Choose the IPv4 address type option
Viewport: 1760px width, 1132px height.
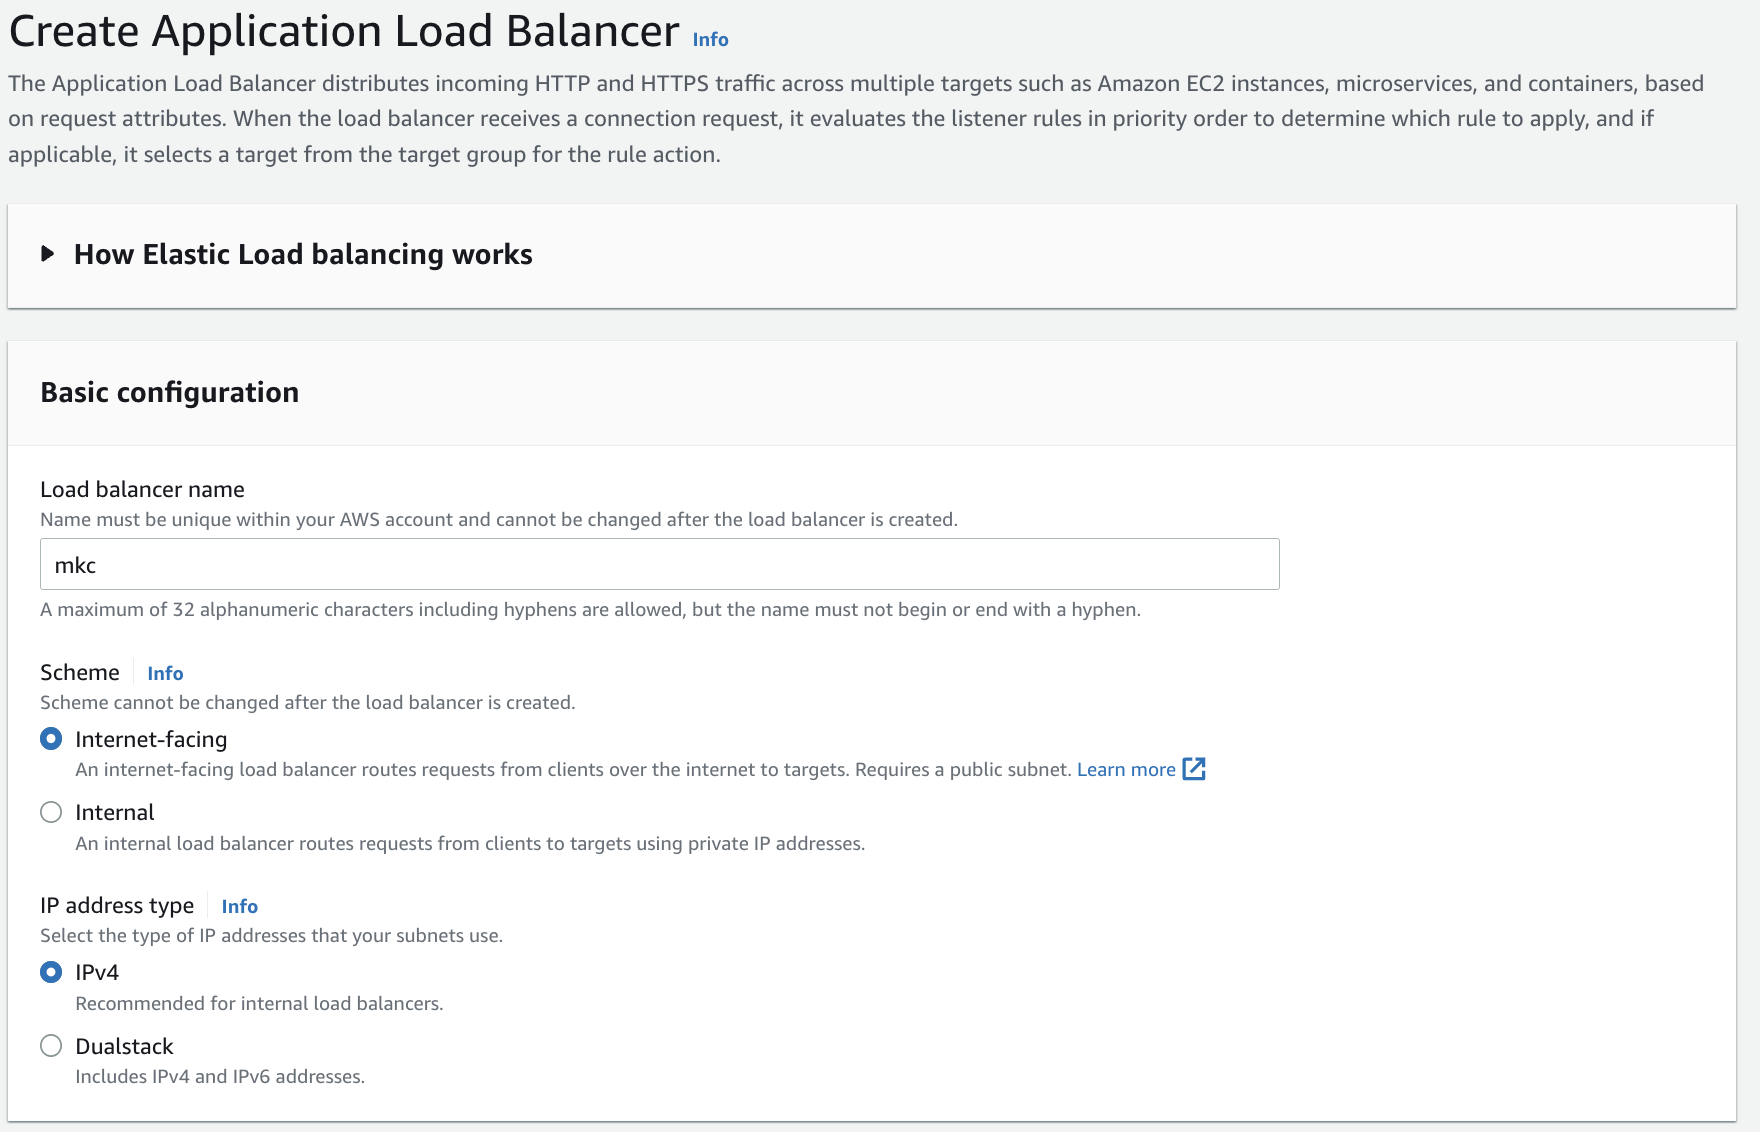[51, 972]
